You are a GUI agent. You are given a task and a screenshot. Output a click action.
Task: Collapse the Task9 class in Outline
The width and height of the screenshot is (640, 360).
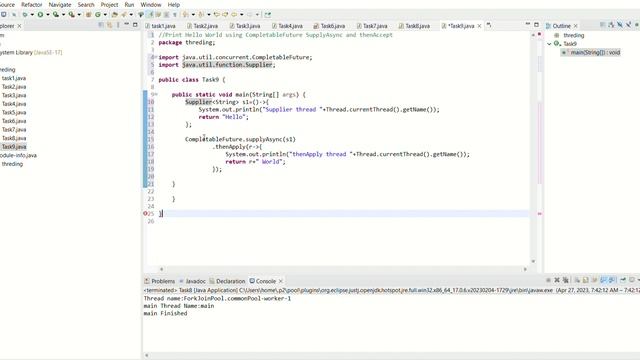[549, 44]
